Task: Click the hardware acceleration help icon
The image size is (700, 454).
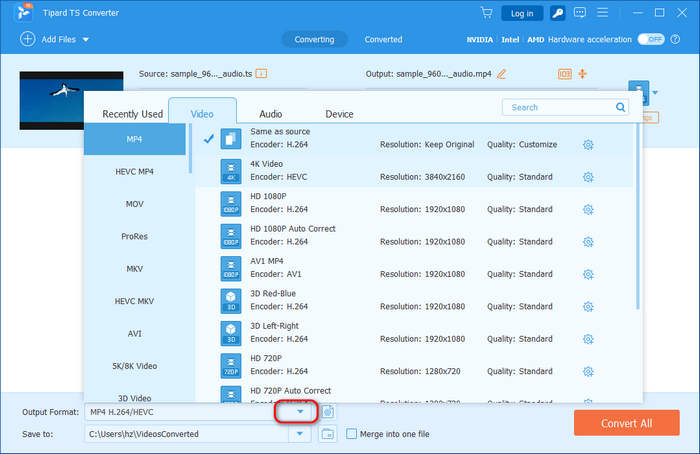Action: 676,39
